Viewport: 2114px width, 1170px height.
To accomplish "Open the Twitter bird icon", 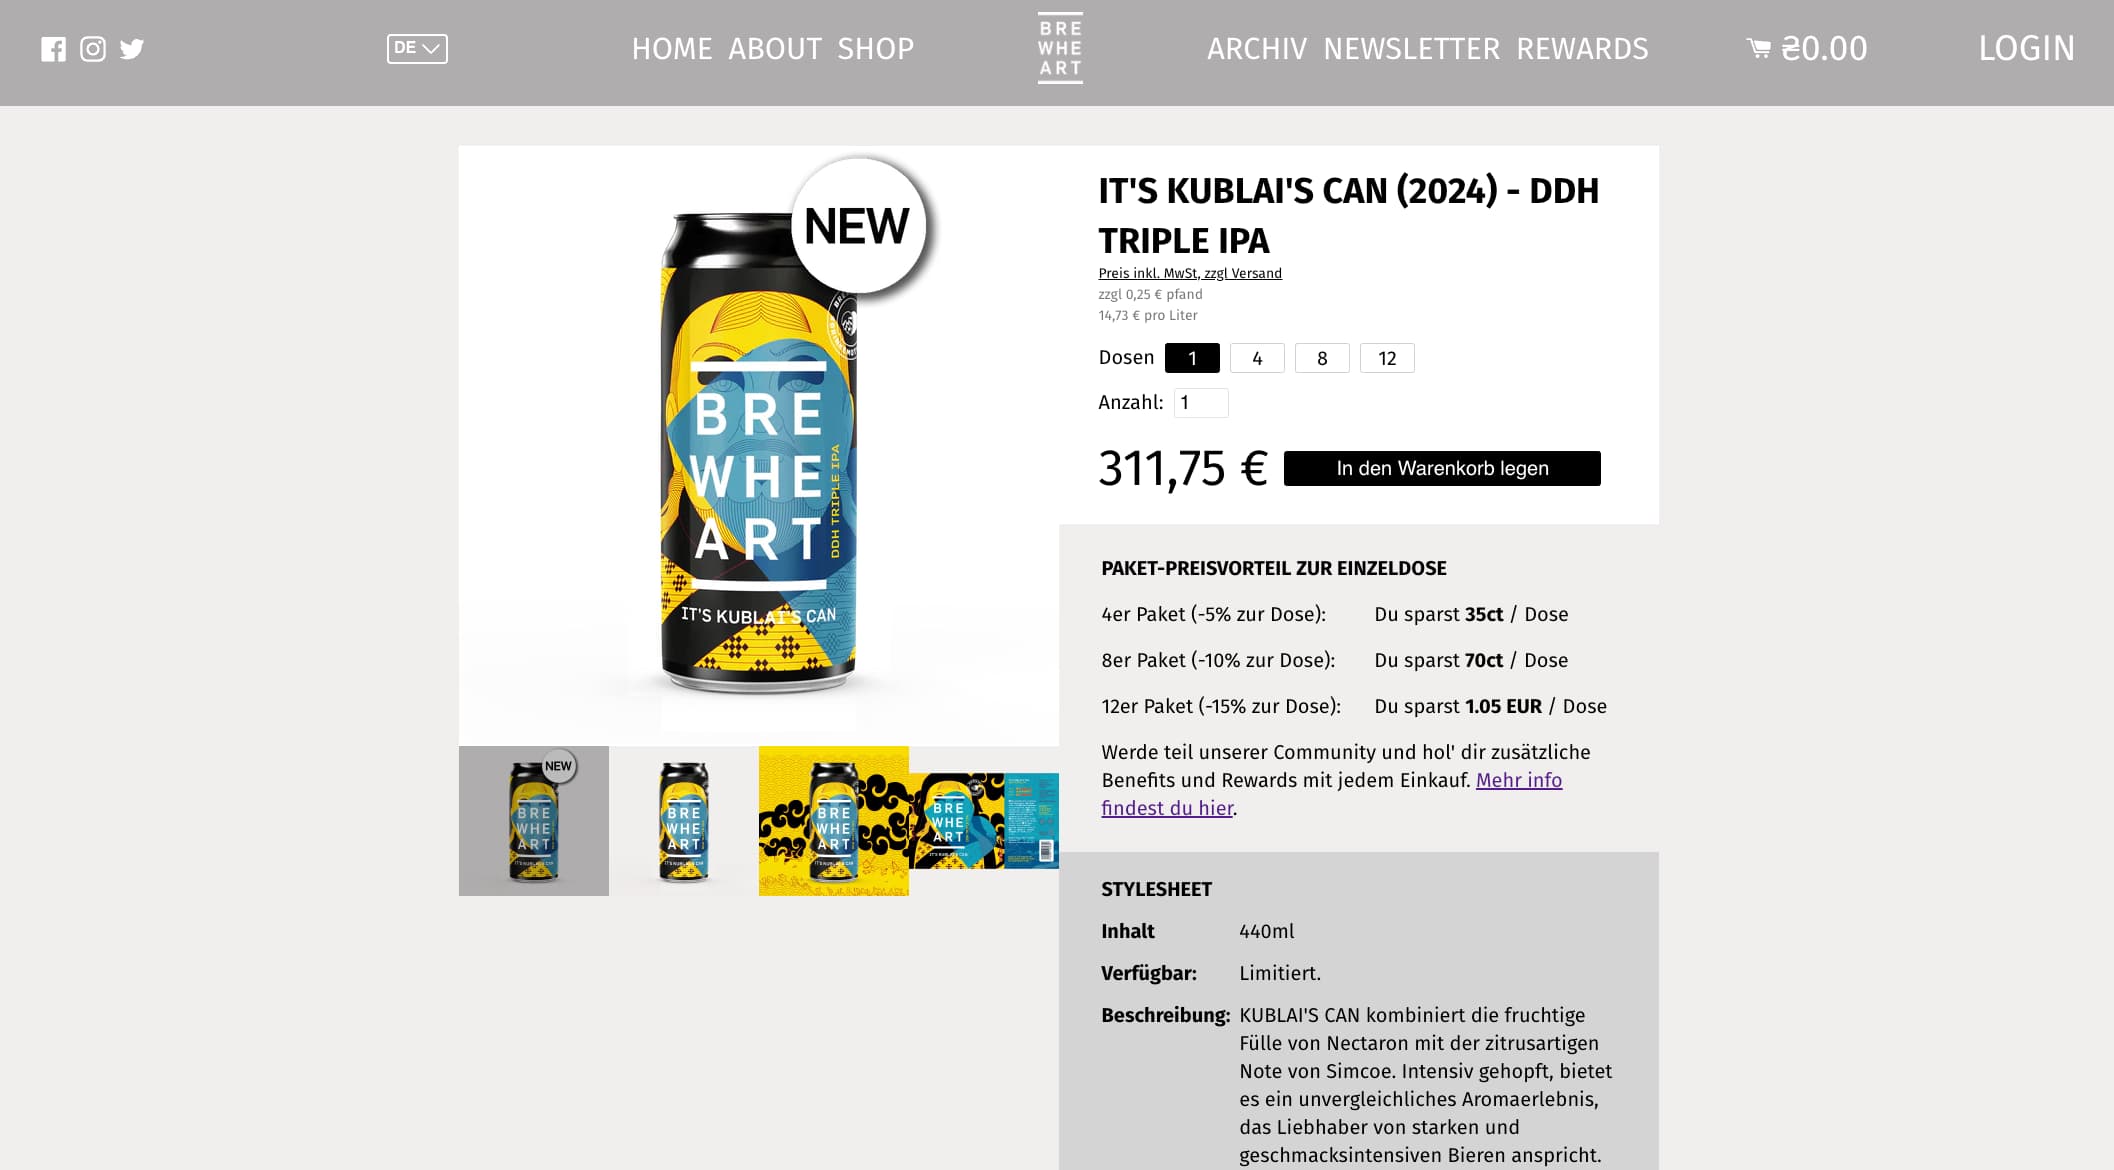I will [x=132, y=49].
